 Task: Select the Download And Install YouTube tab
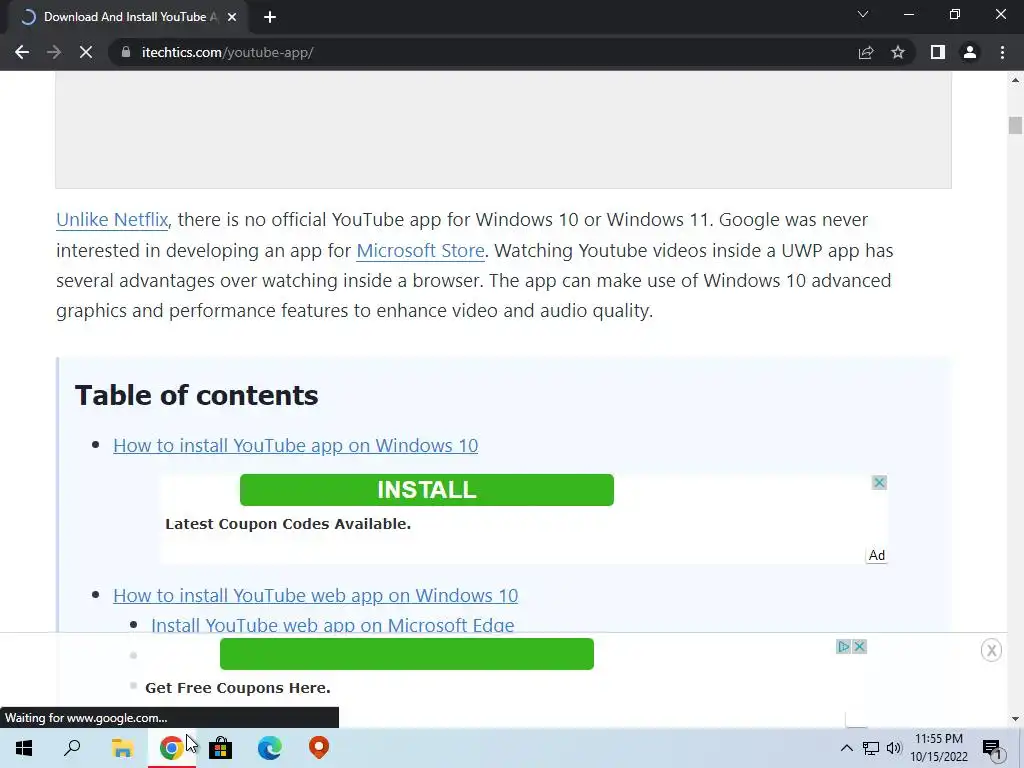[x=129, y=17]
